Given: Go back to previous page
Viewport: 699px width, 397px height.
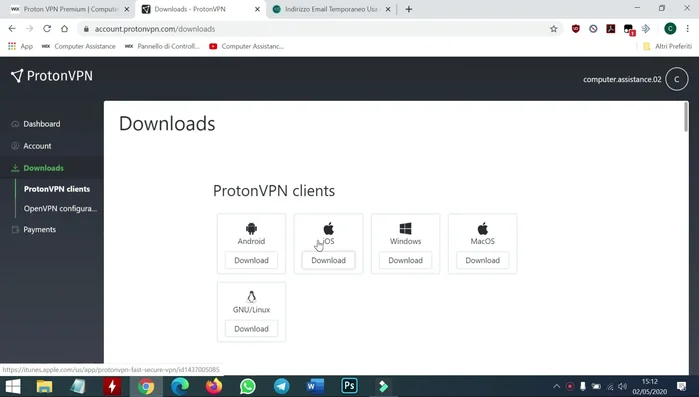Looking at the screenshot, I should [12, 29].
